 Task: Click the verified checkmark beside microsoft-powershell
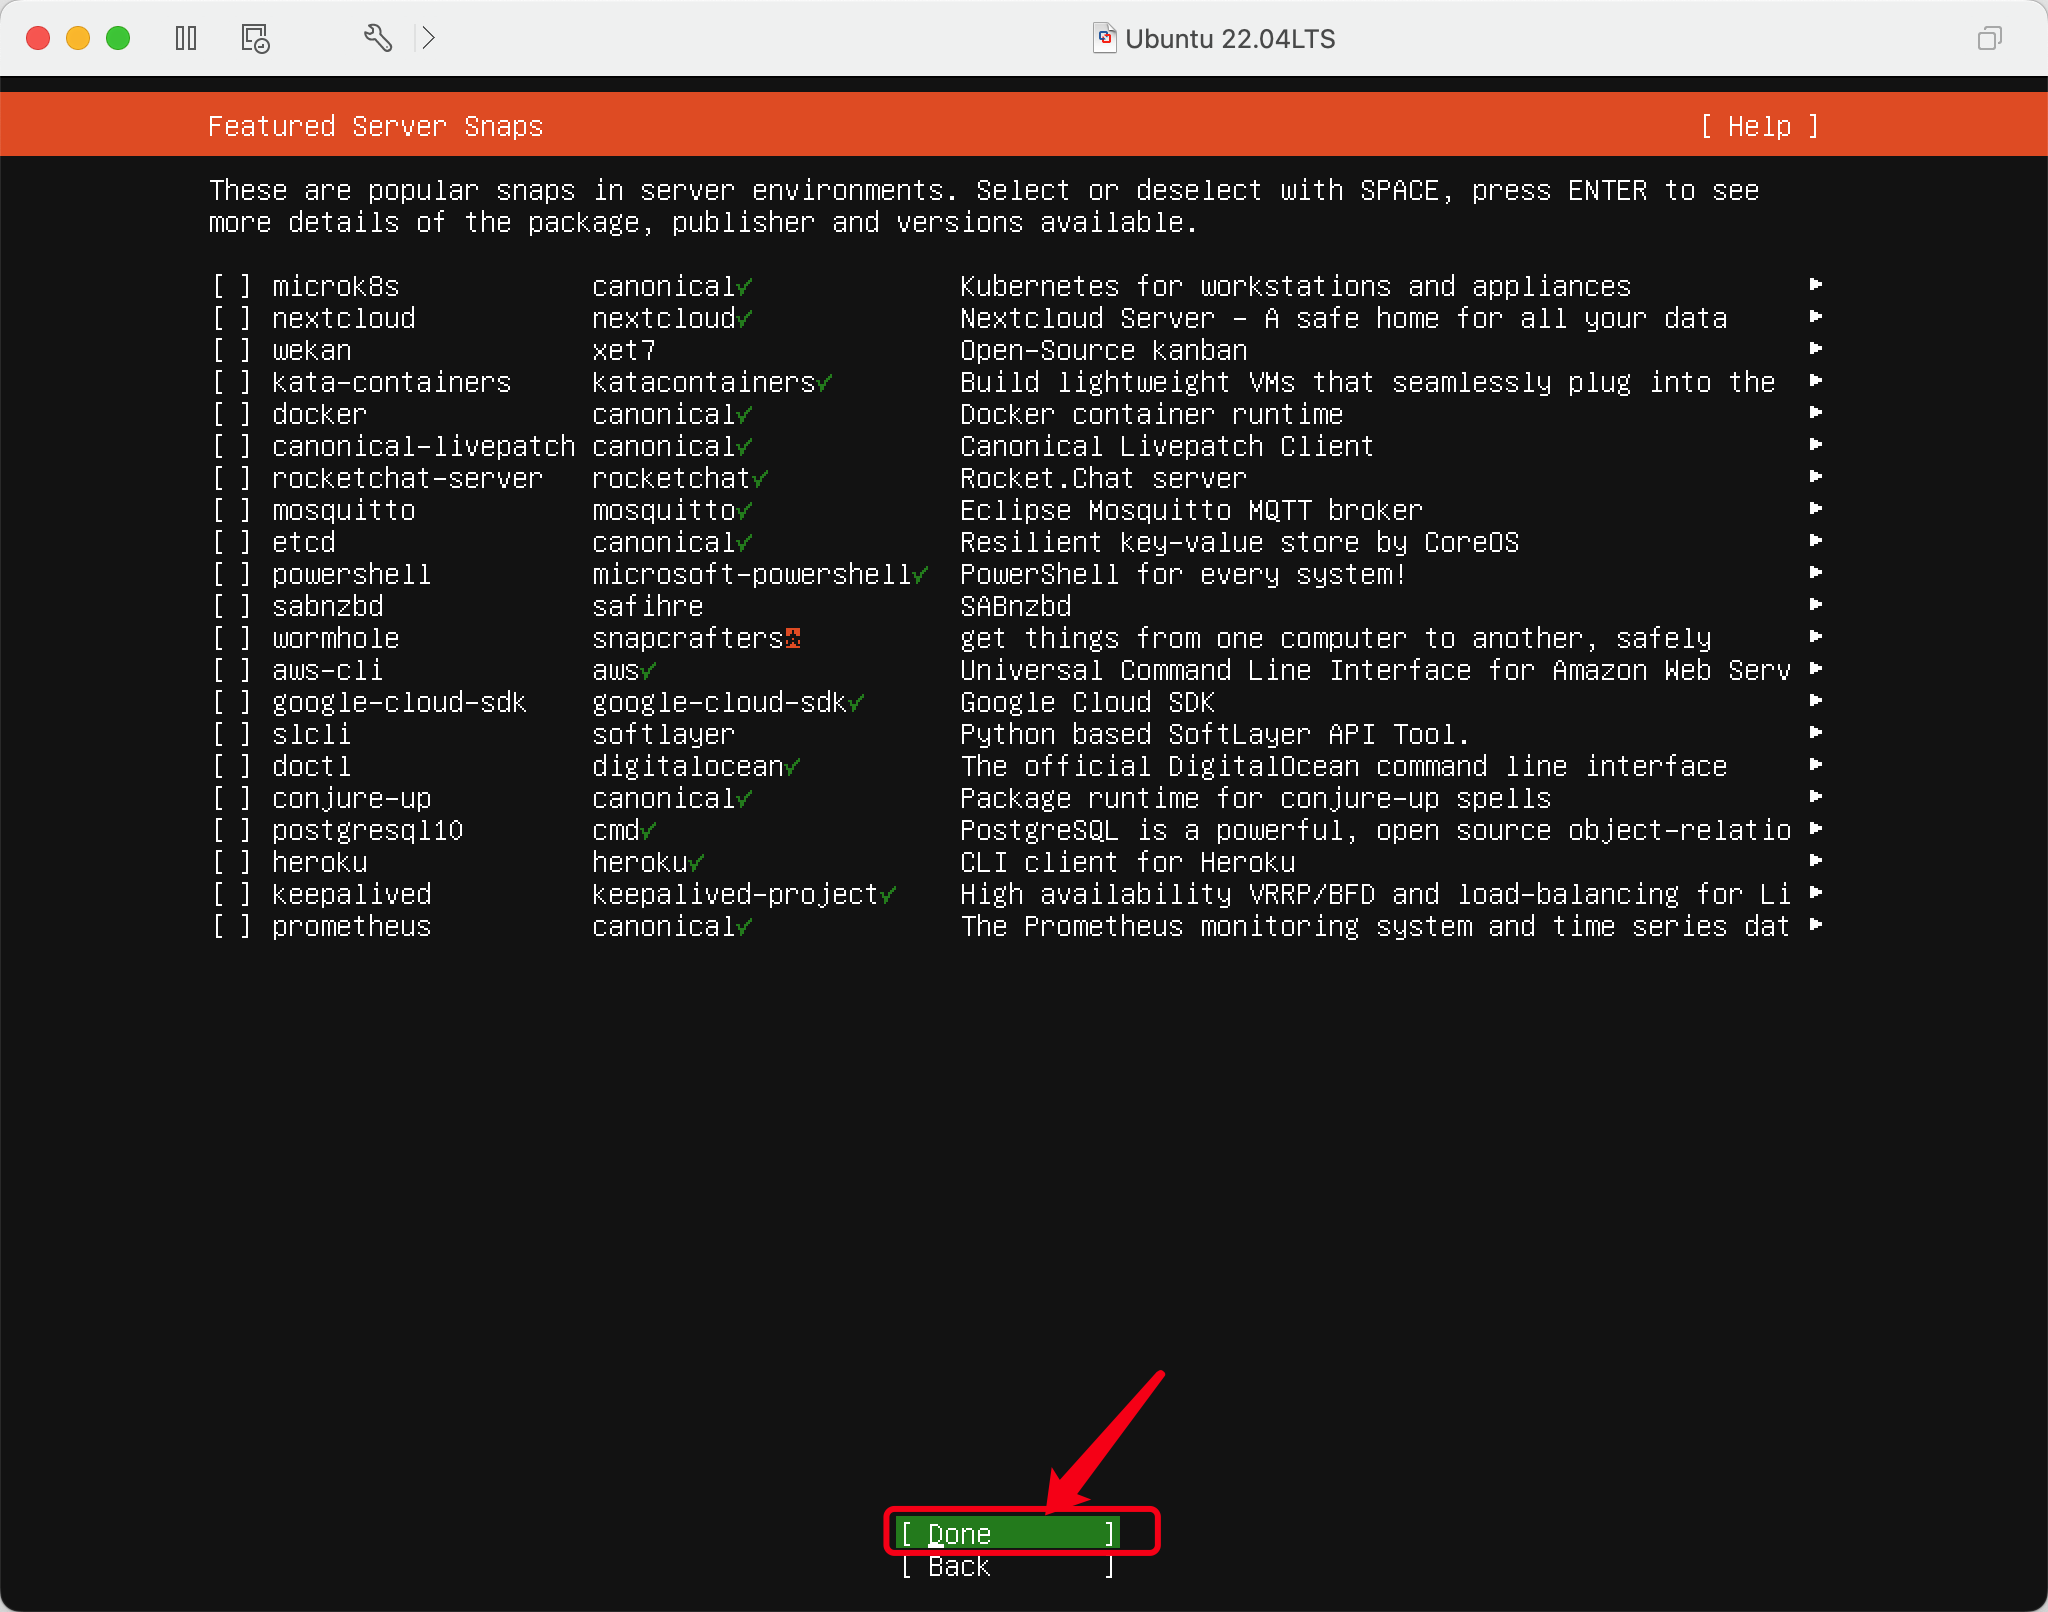tap(918, 575)
